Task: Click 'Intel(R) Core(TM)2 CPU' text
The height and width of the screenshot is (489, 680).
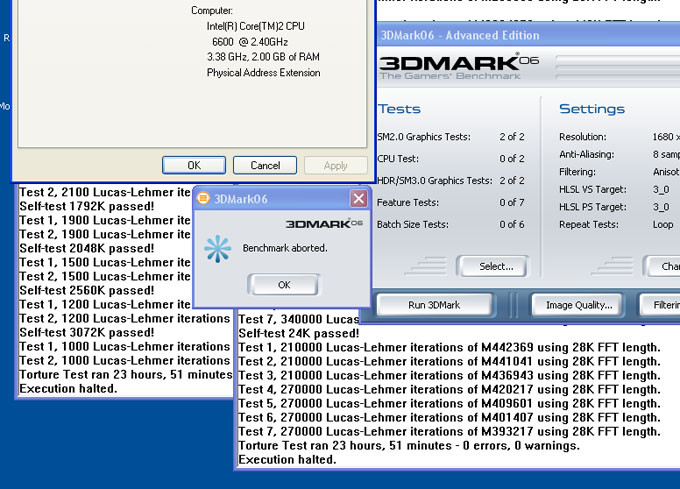Action: [255, 26]
